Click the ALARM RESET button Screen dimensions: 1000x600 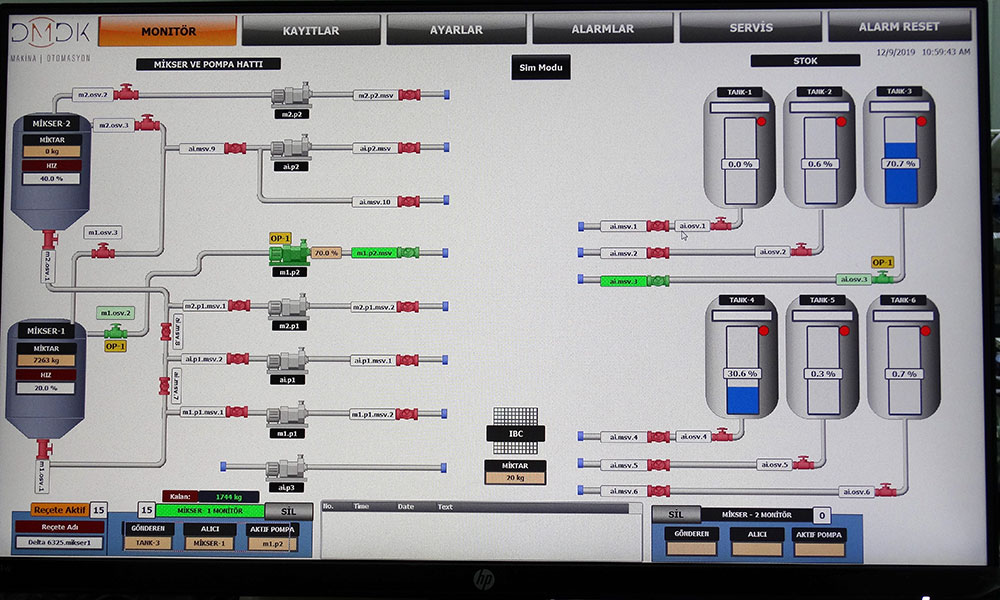[899, 27]
